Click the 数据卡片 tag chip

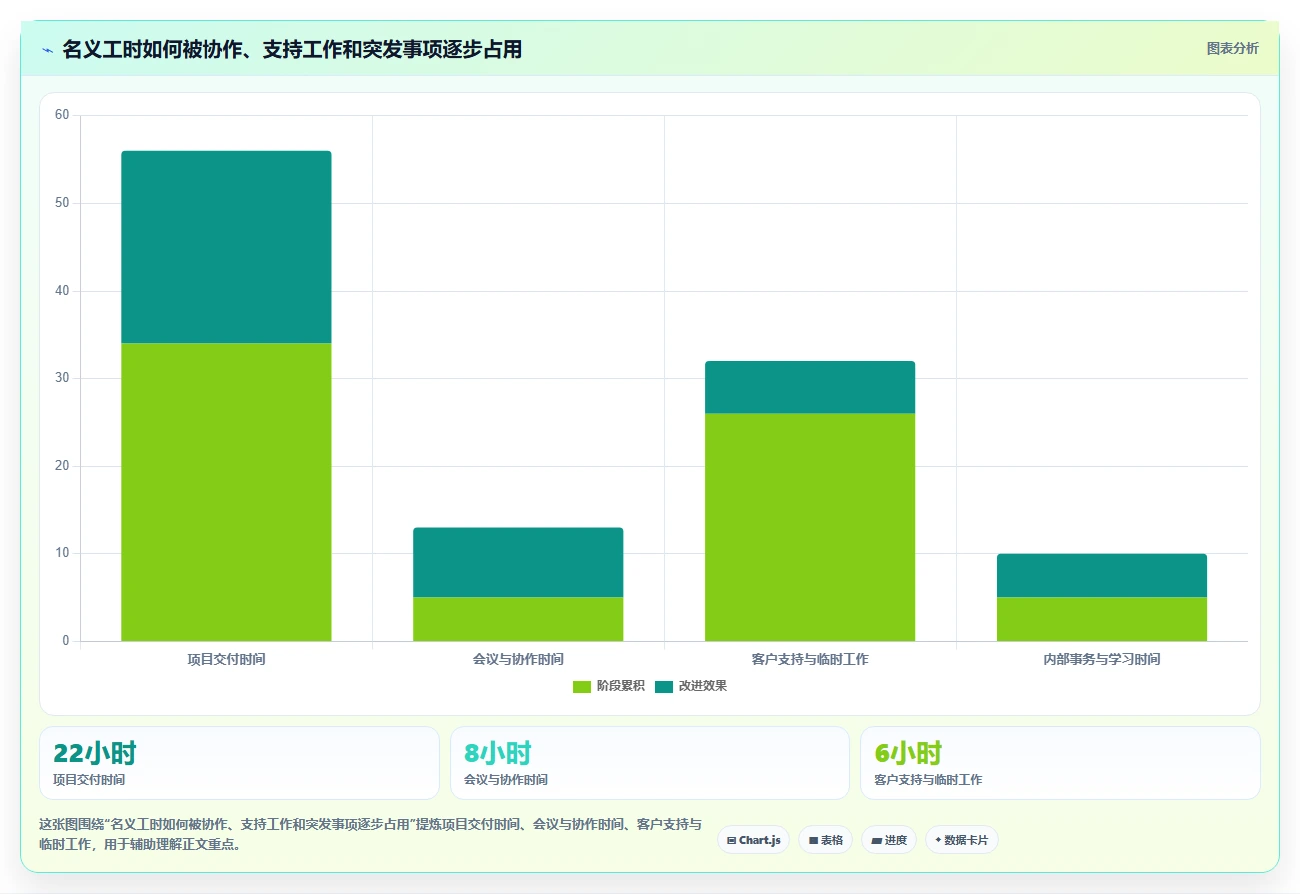[x=961, y=840]
